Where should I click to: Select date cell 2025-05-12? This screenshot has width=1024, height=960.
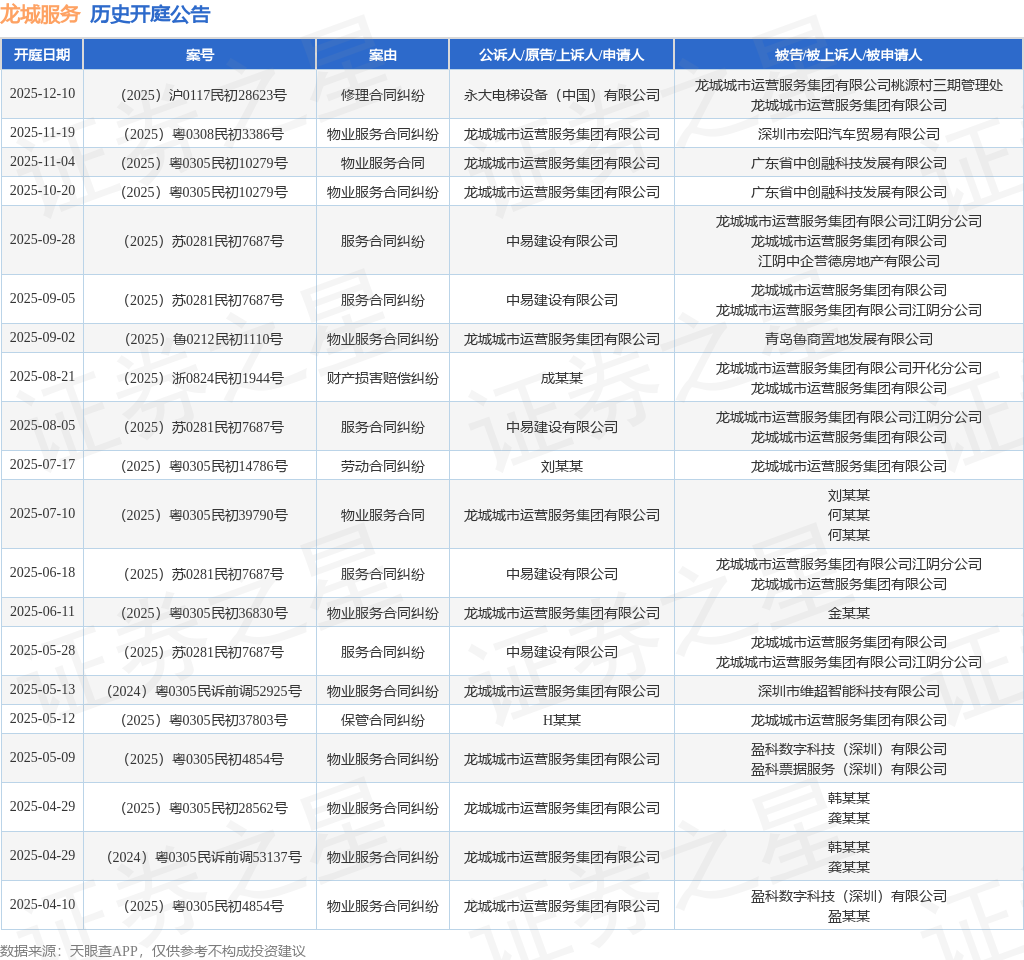(x=42, y=719)
